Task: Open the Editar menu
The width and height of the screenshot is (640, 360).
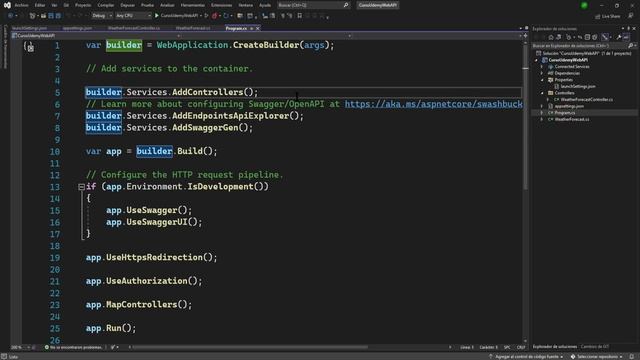Action: 40,5
